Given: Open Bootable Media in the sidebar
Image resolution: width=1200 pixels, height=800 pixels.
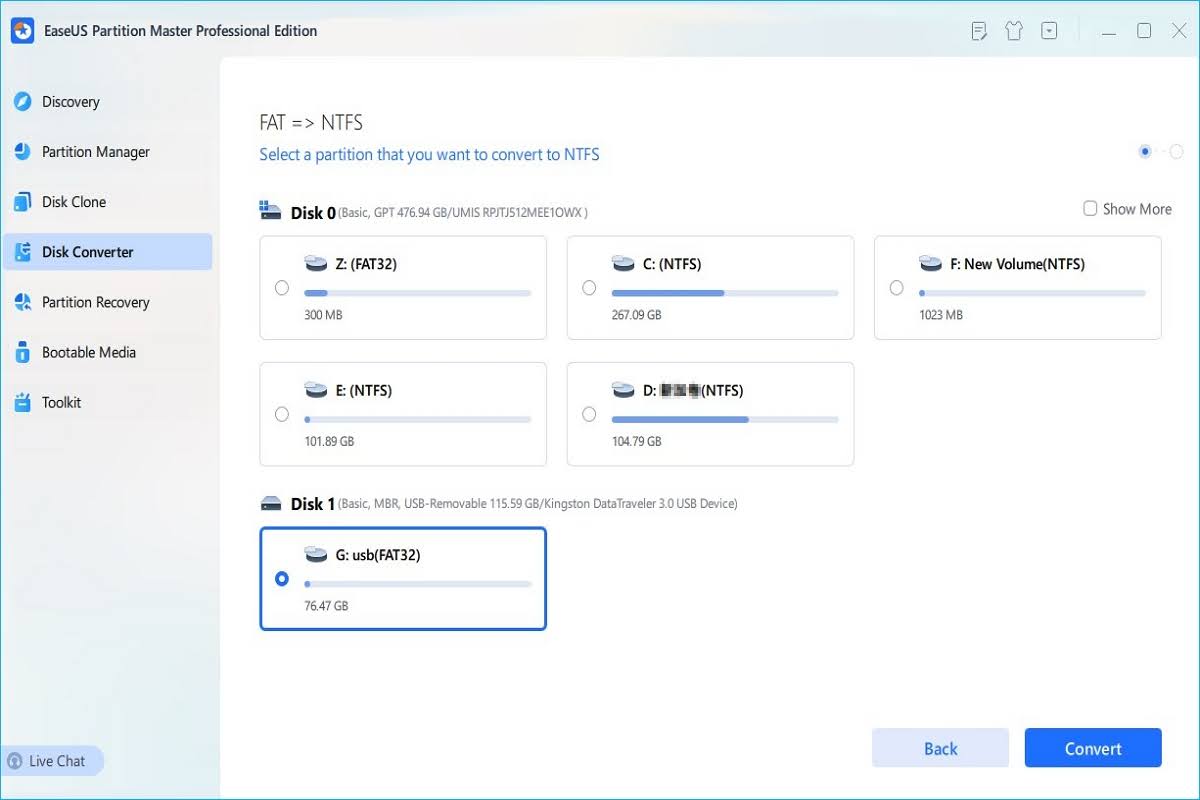Looking at the screenshot, I should tap(107, 352).
